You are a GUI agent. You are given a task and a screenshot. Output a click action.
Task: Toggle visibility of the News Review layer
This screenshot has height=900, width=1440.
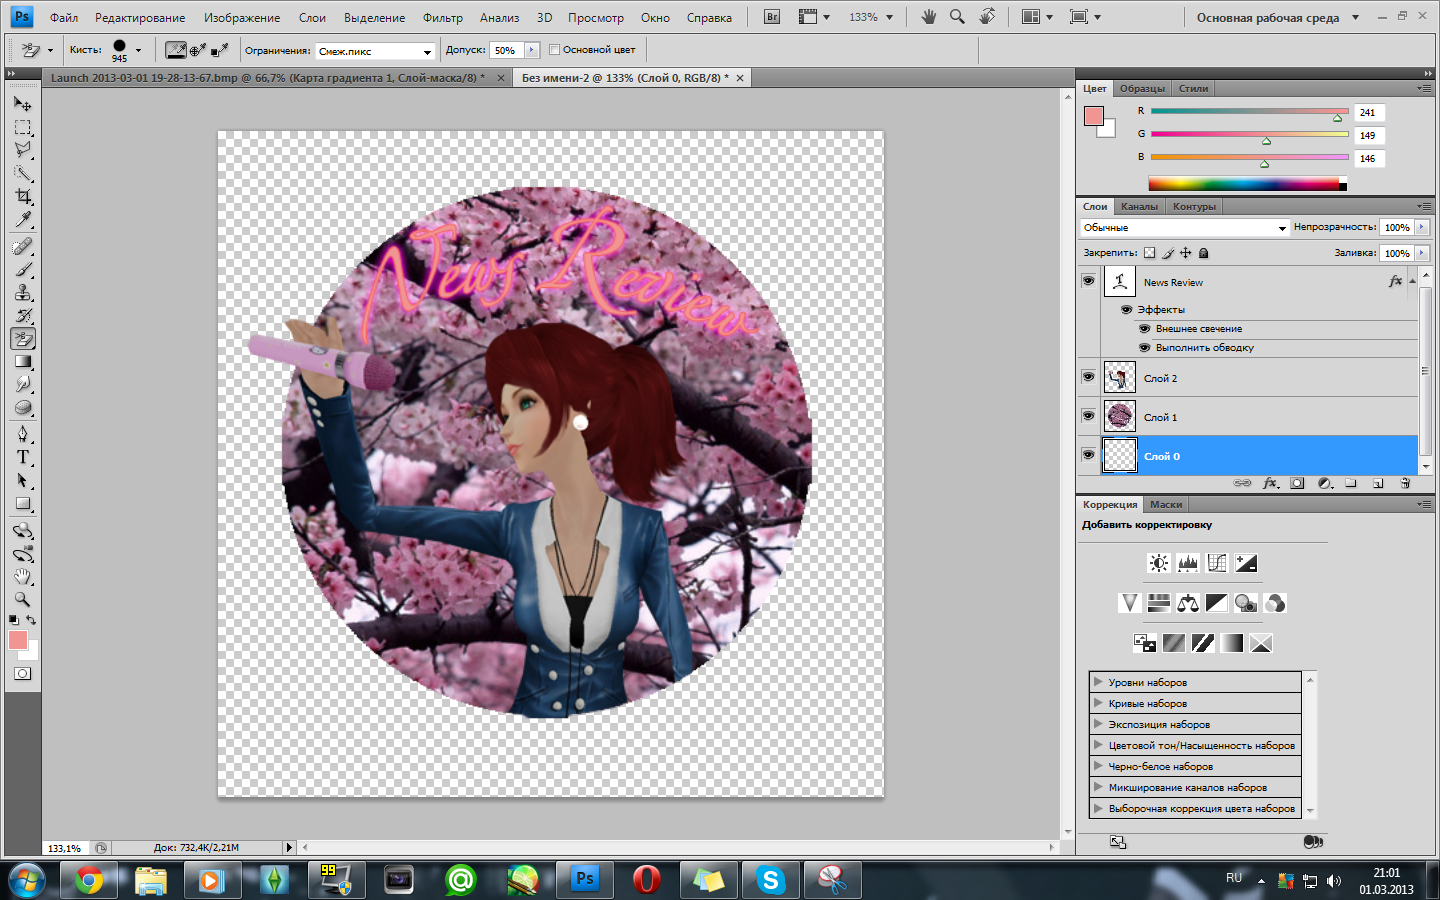pyautogui.click(x=1088, y=282)
